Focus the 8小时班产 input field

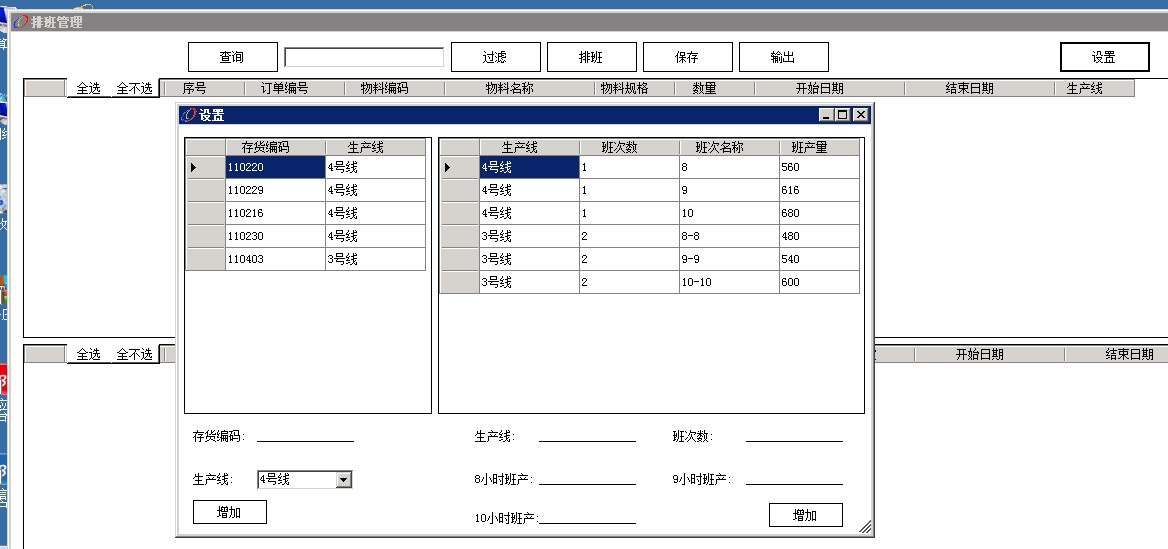click(x=587, y=478)
